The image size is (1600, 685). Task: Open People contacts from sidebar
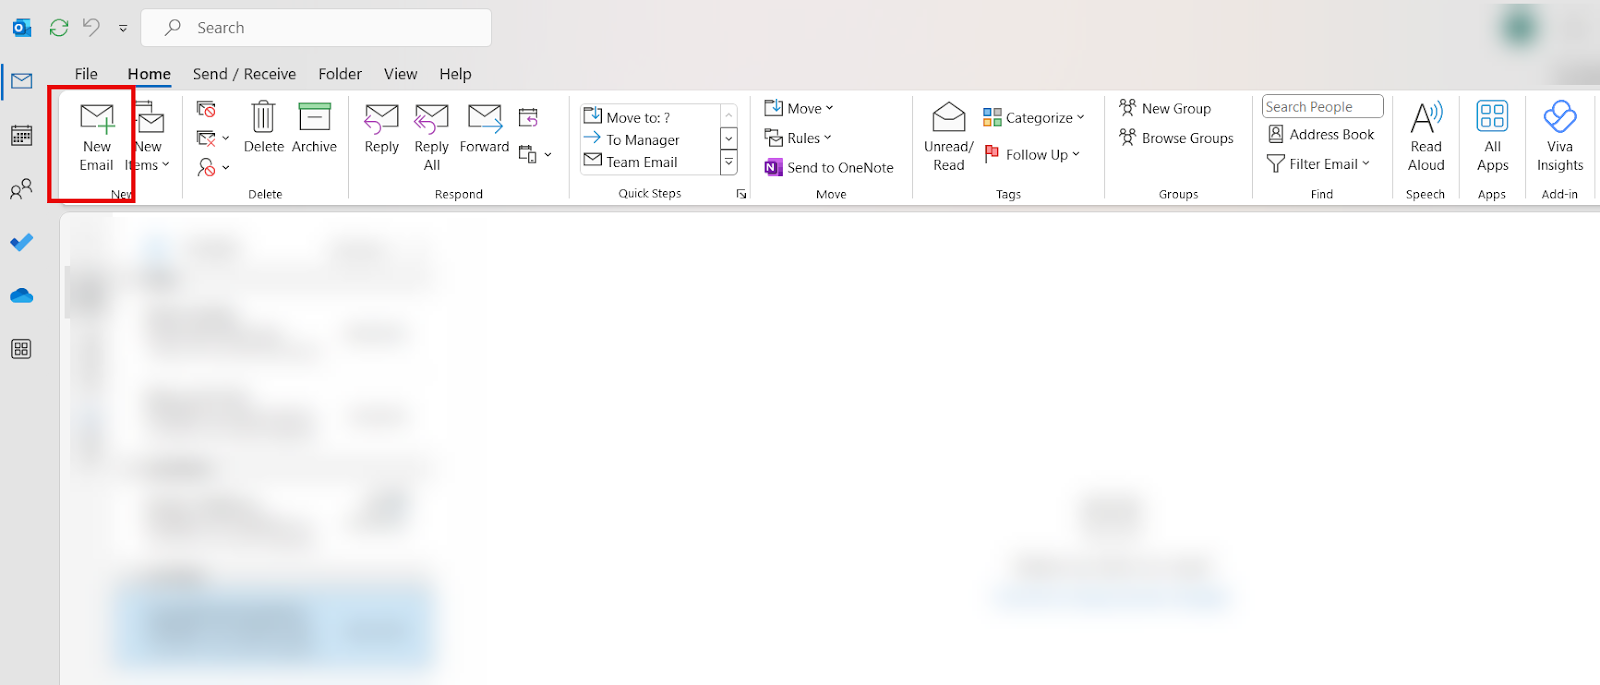click(22, 189)
